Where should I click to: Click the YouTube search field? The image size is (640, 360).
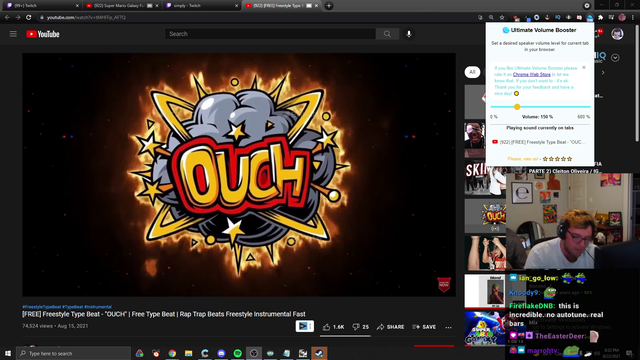point(270,34)
